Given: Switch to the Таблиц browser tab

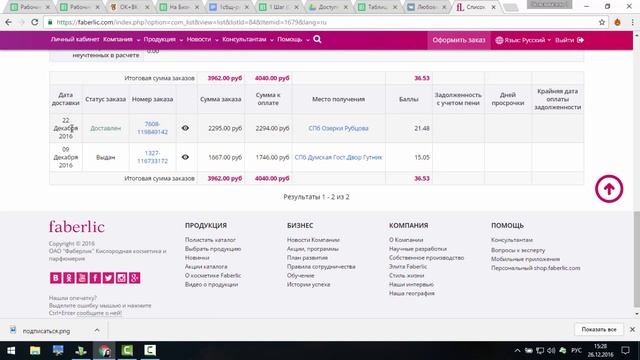Looking at the screenshot, I should coord(376,7).
